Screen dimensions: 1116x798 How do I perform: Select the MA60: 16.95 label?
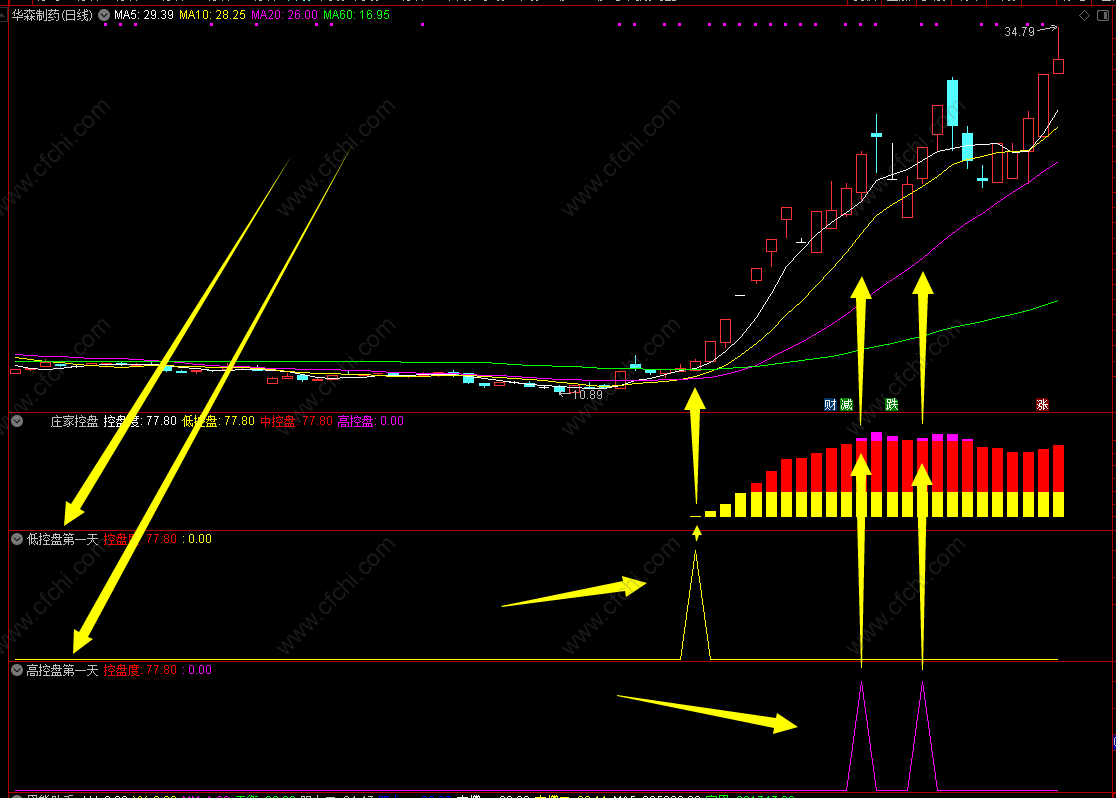(x=357, y=15)
